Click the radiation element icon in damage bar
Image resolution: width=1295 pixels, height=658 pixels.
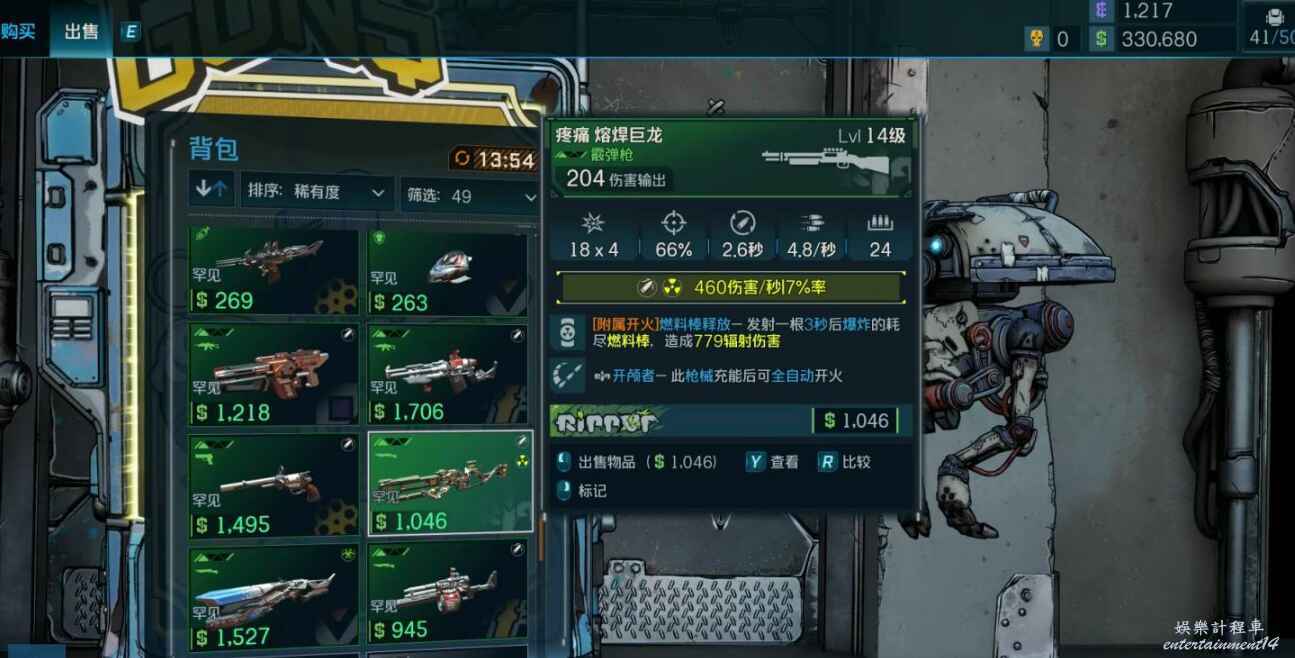coord(673,287)
